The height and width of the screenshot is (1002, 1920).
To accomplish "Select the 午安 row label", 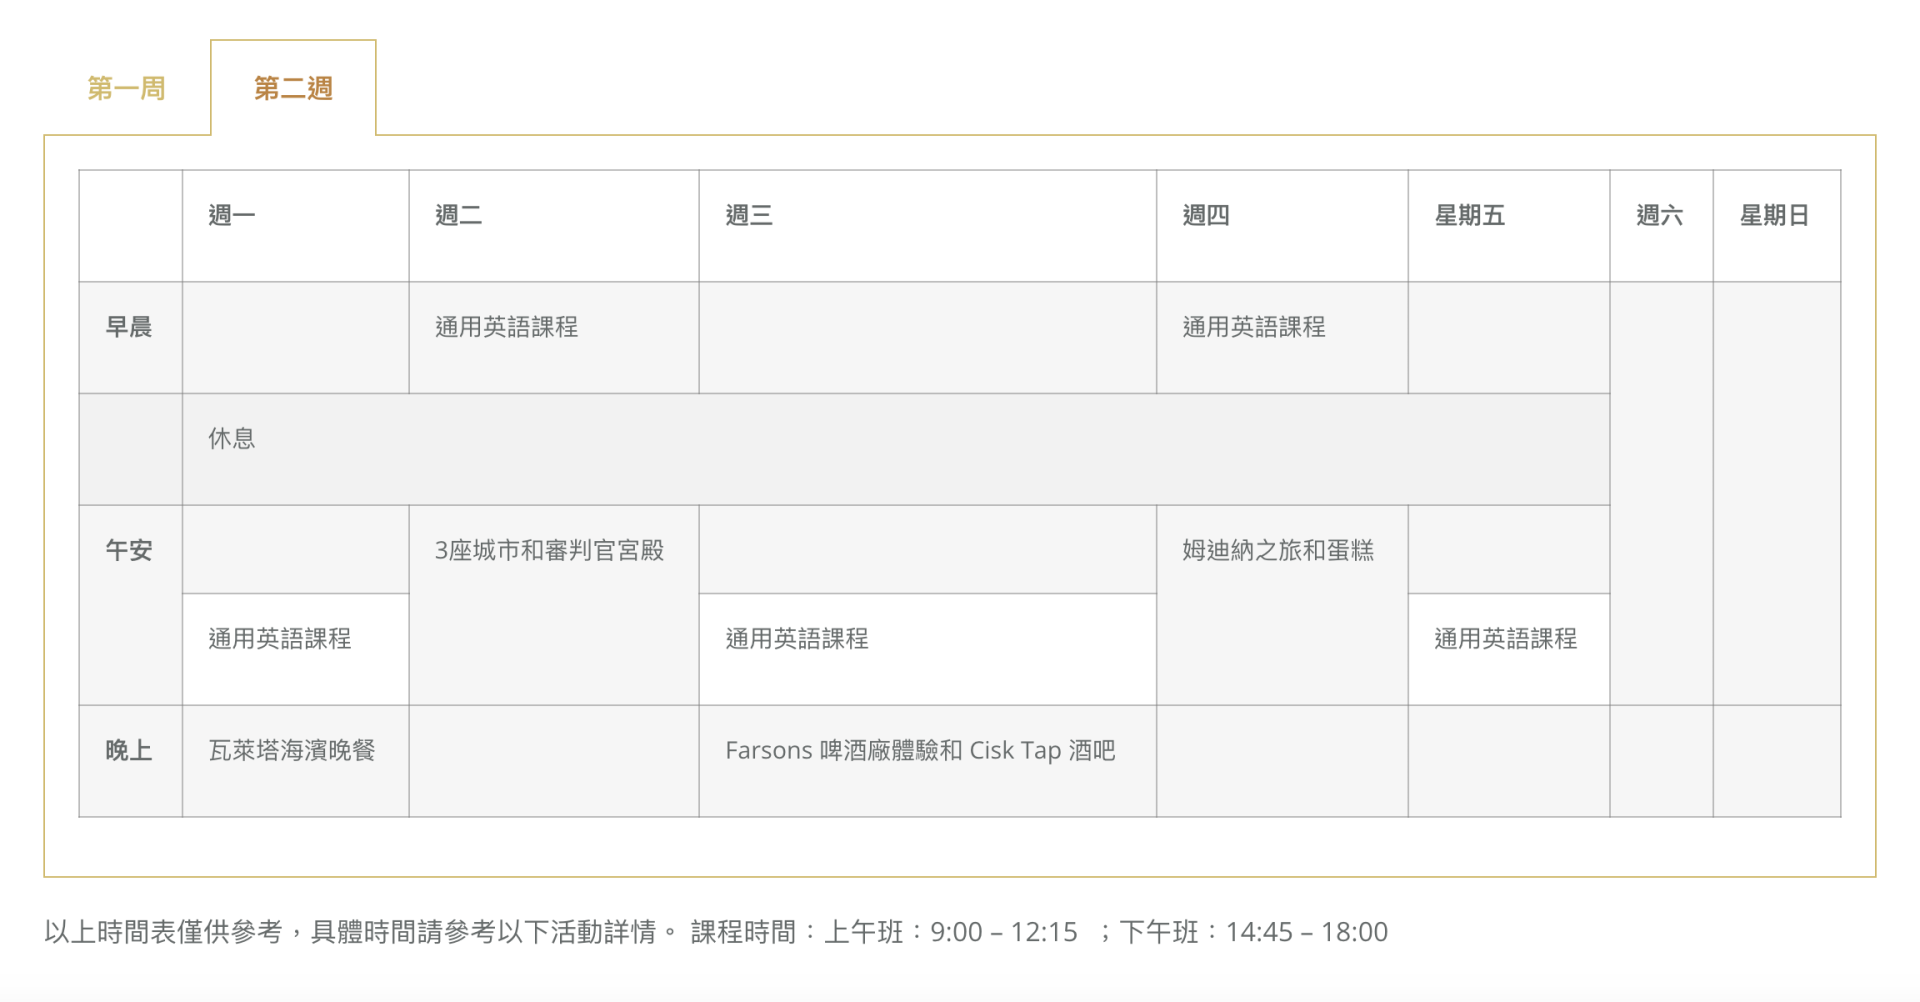I will click(129, 550).
